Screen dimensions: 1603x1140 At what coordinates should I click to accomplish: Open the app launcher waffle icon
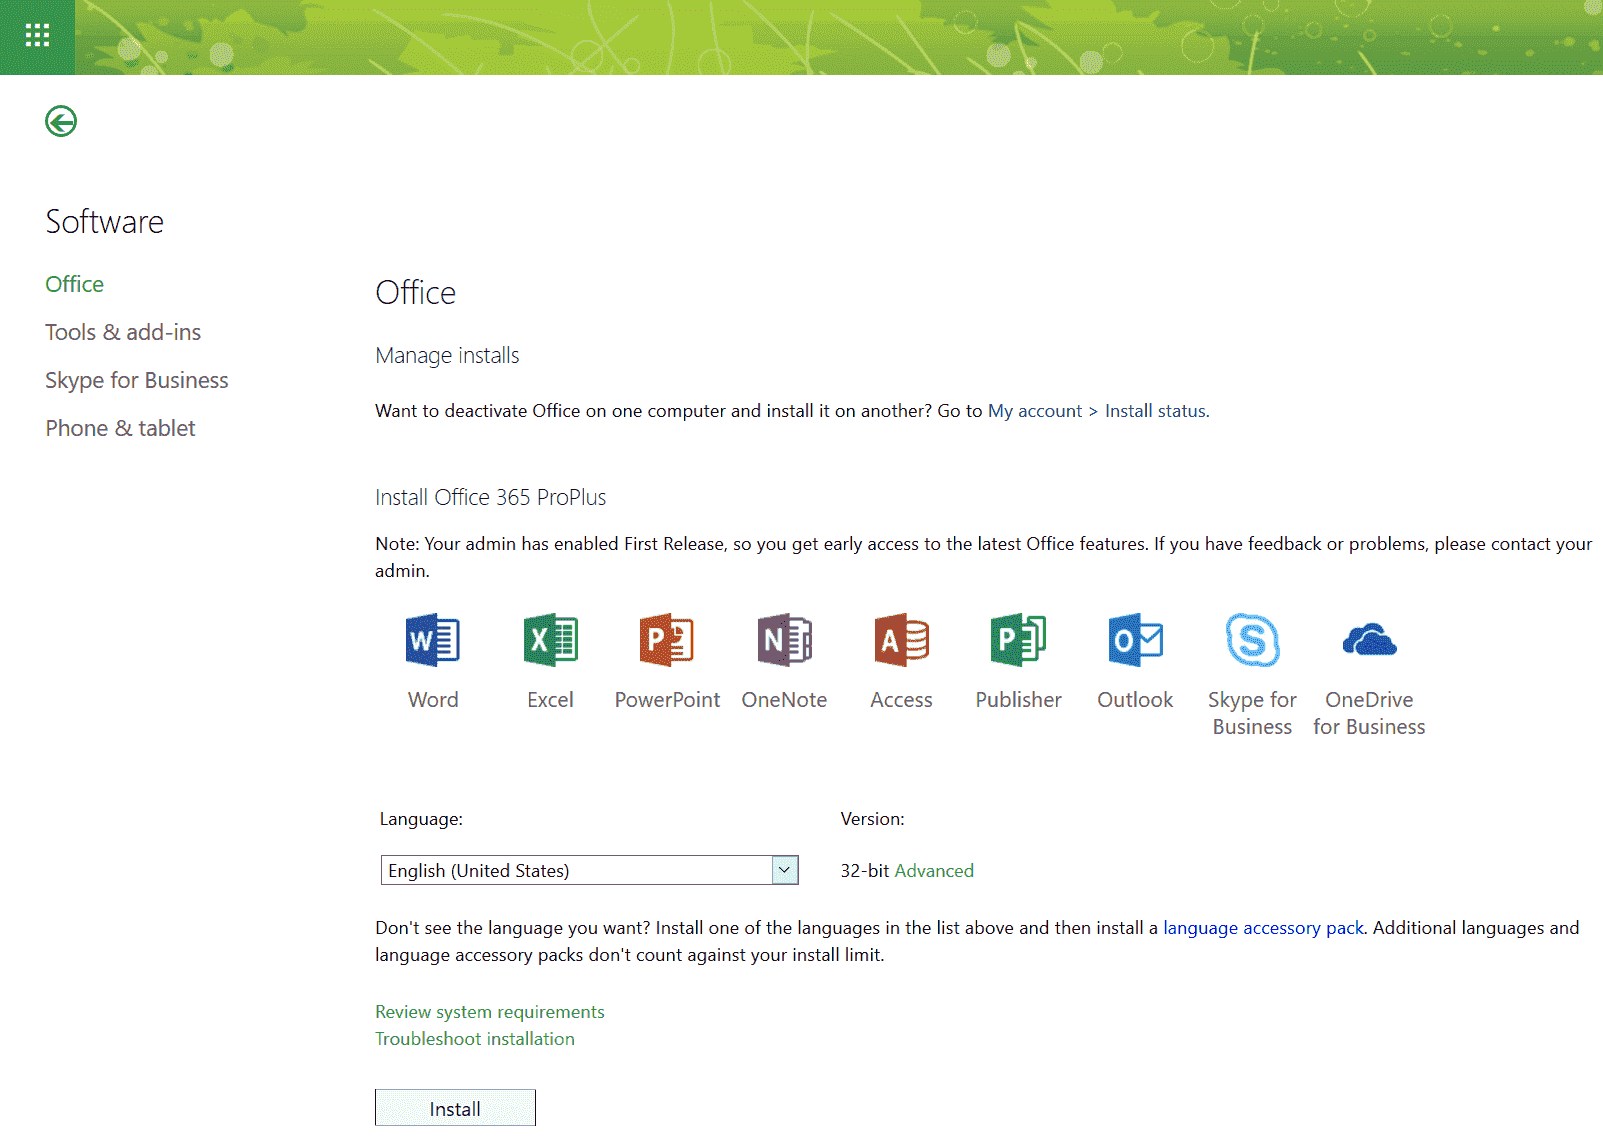click(37, 37)
